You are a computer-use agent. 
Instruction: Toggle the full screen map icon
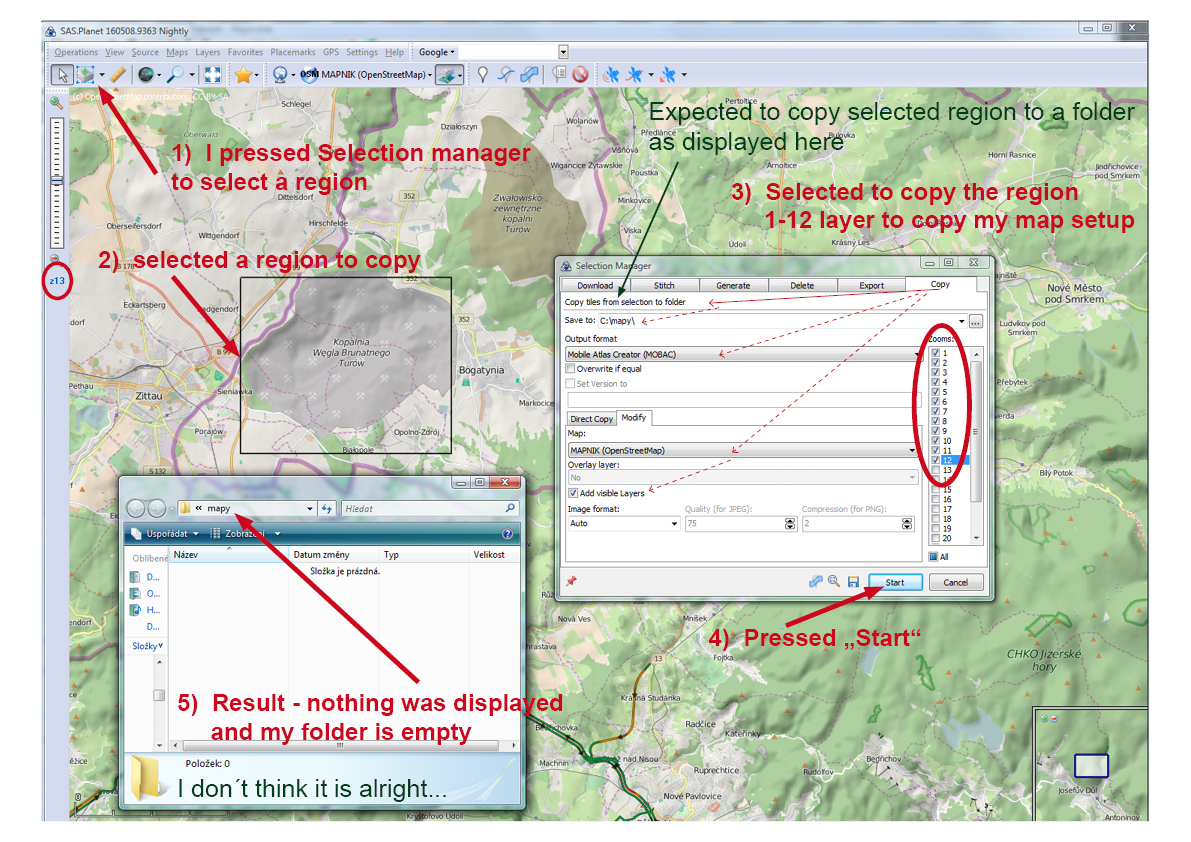(212, 74)
